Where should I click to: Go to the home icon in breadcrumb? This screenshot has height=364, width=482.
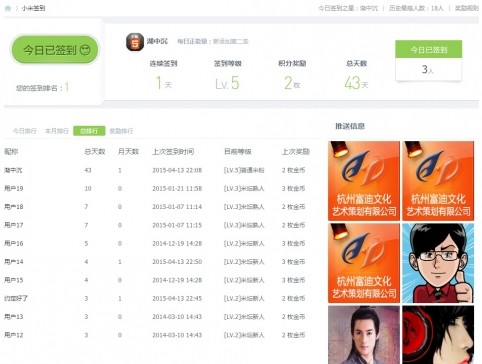8,8
